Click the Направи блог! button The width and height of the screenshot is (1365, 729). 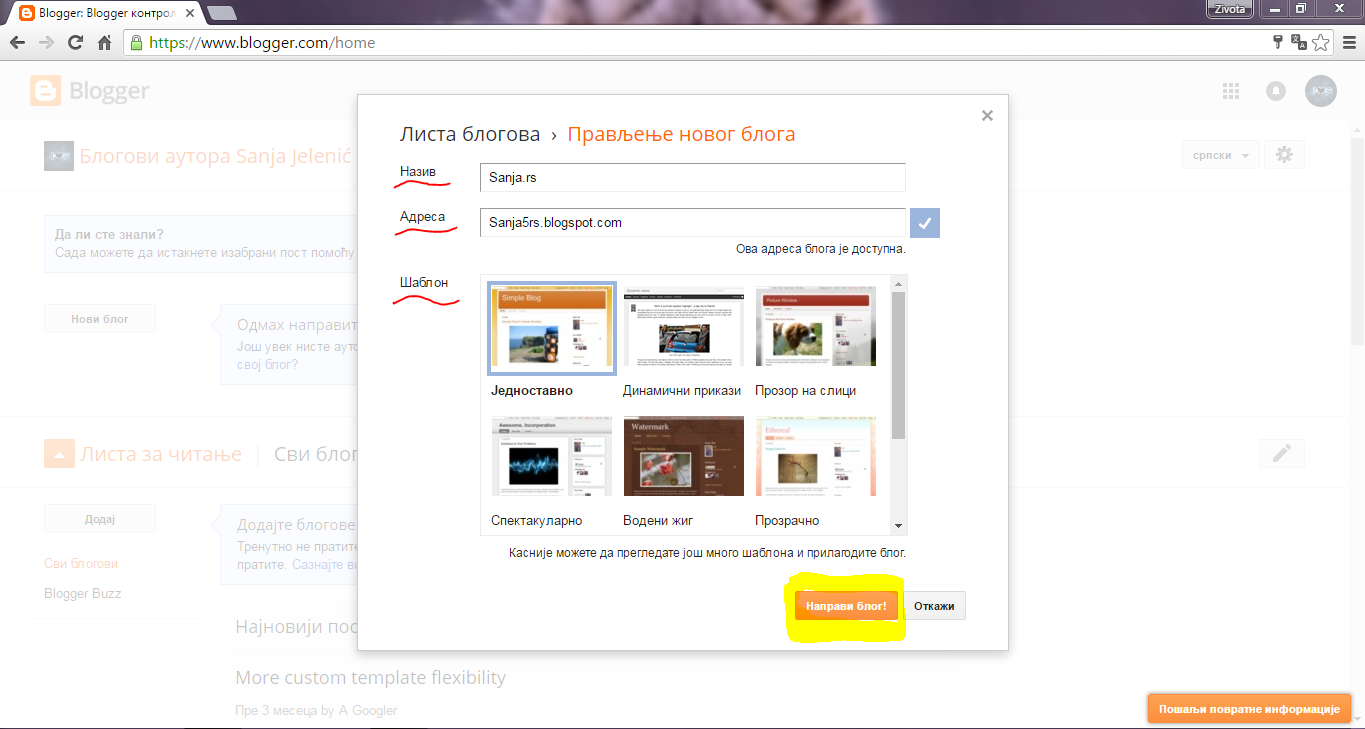pyautogui.click(x=846, y=606)
